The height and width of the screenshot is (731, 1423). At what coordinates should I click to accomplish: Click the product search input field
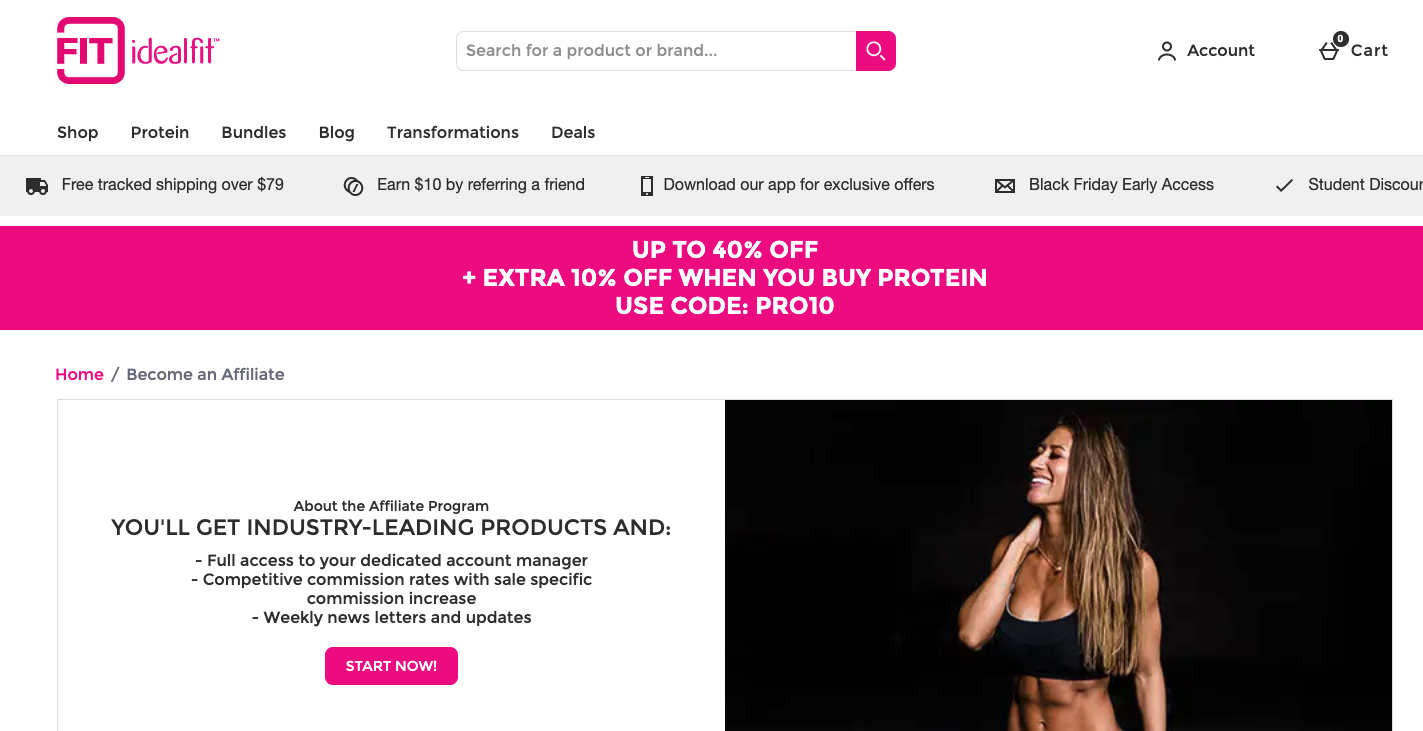coord(656,51)
